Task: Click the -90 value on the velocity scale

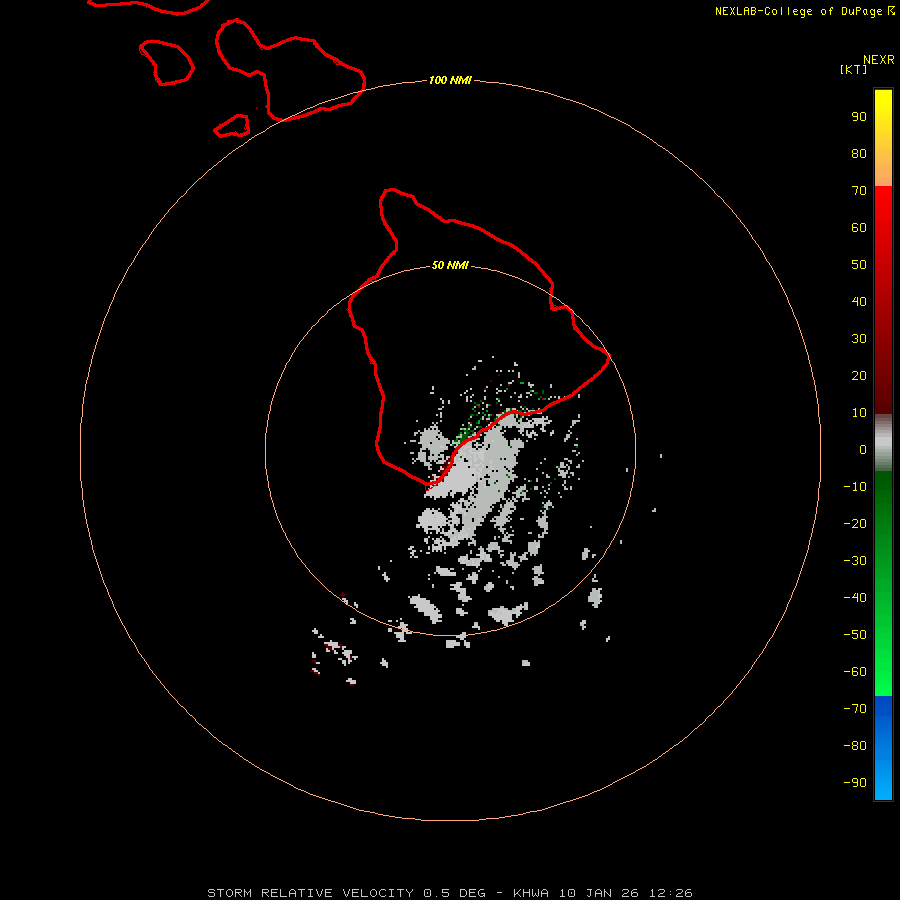Action: pyautogui.click(x=855, y=783)
